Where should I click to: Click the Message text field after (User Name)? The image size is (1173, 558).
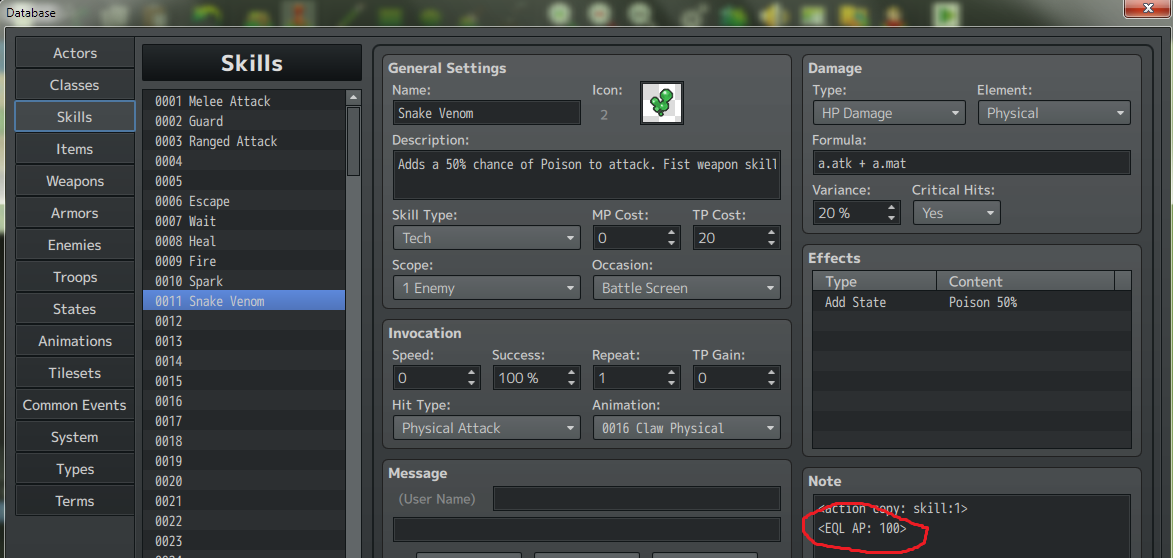click(x=637, y=498)
